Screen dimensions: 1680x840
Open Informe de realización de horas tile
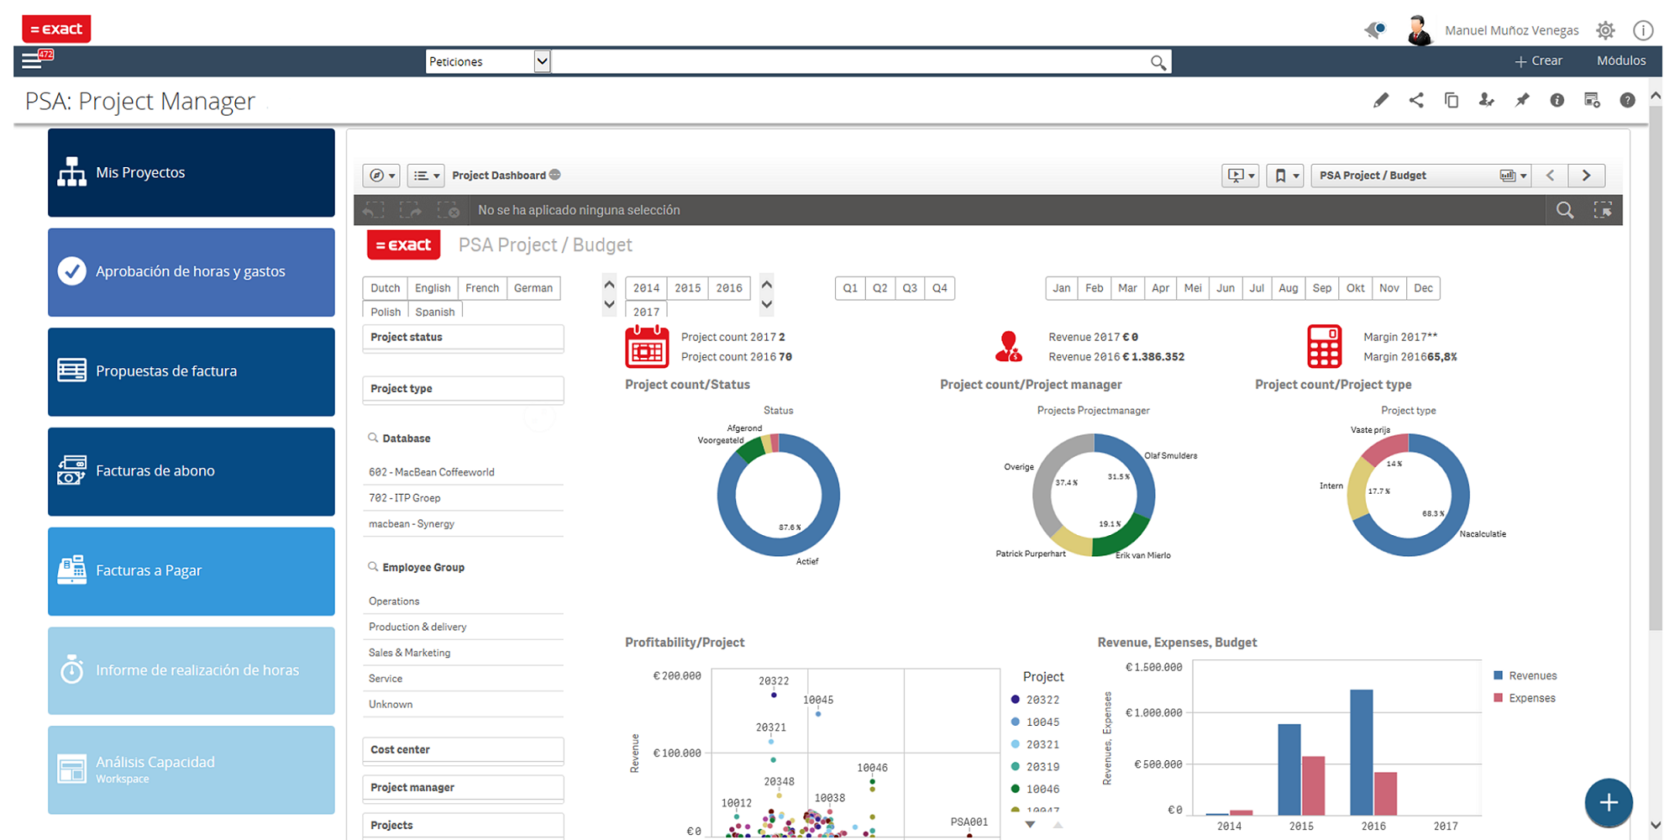(191, 670)
